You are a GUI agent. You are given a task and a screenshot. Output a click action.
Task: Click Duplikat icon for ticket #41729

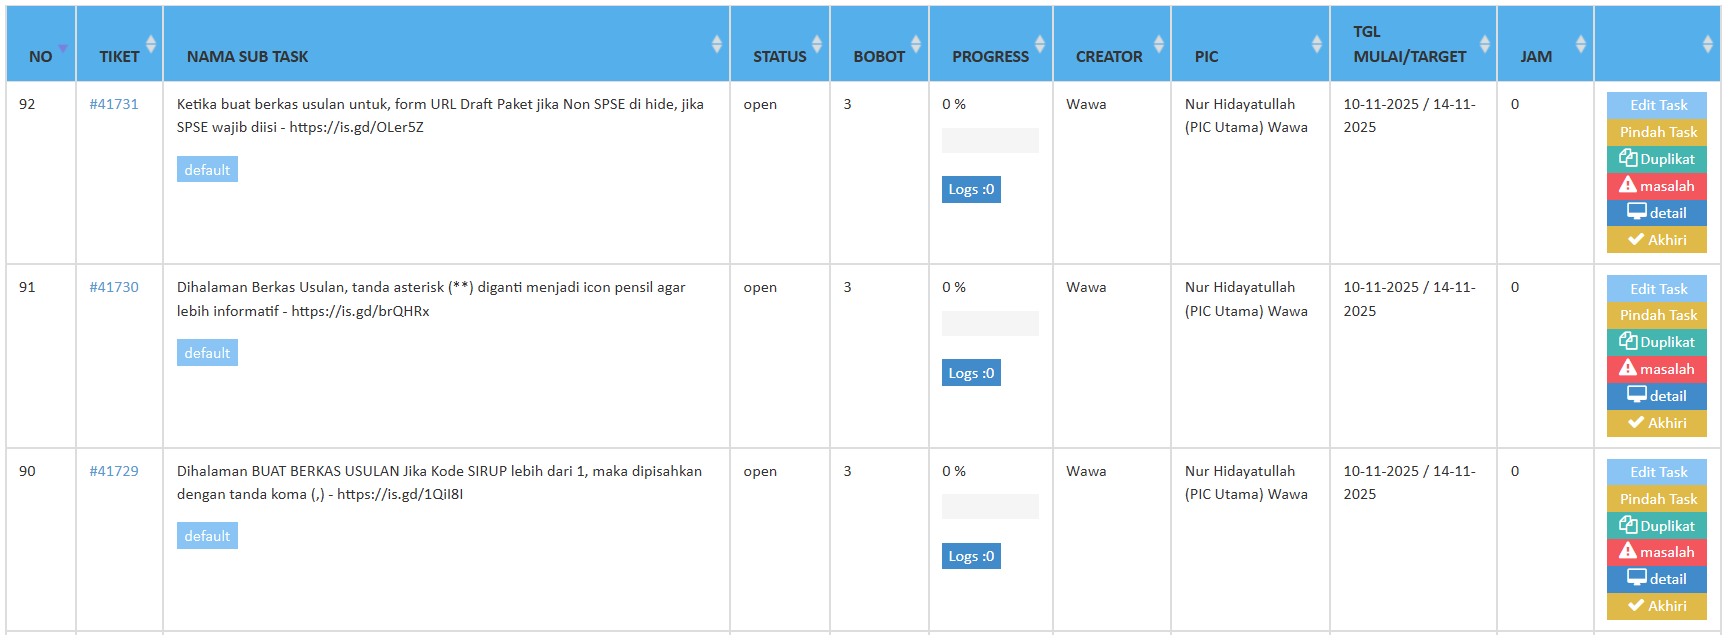tap(1628, 525)
